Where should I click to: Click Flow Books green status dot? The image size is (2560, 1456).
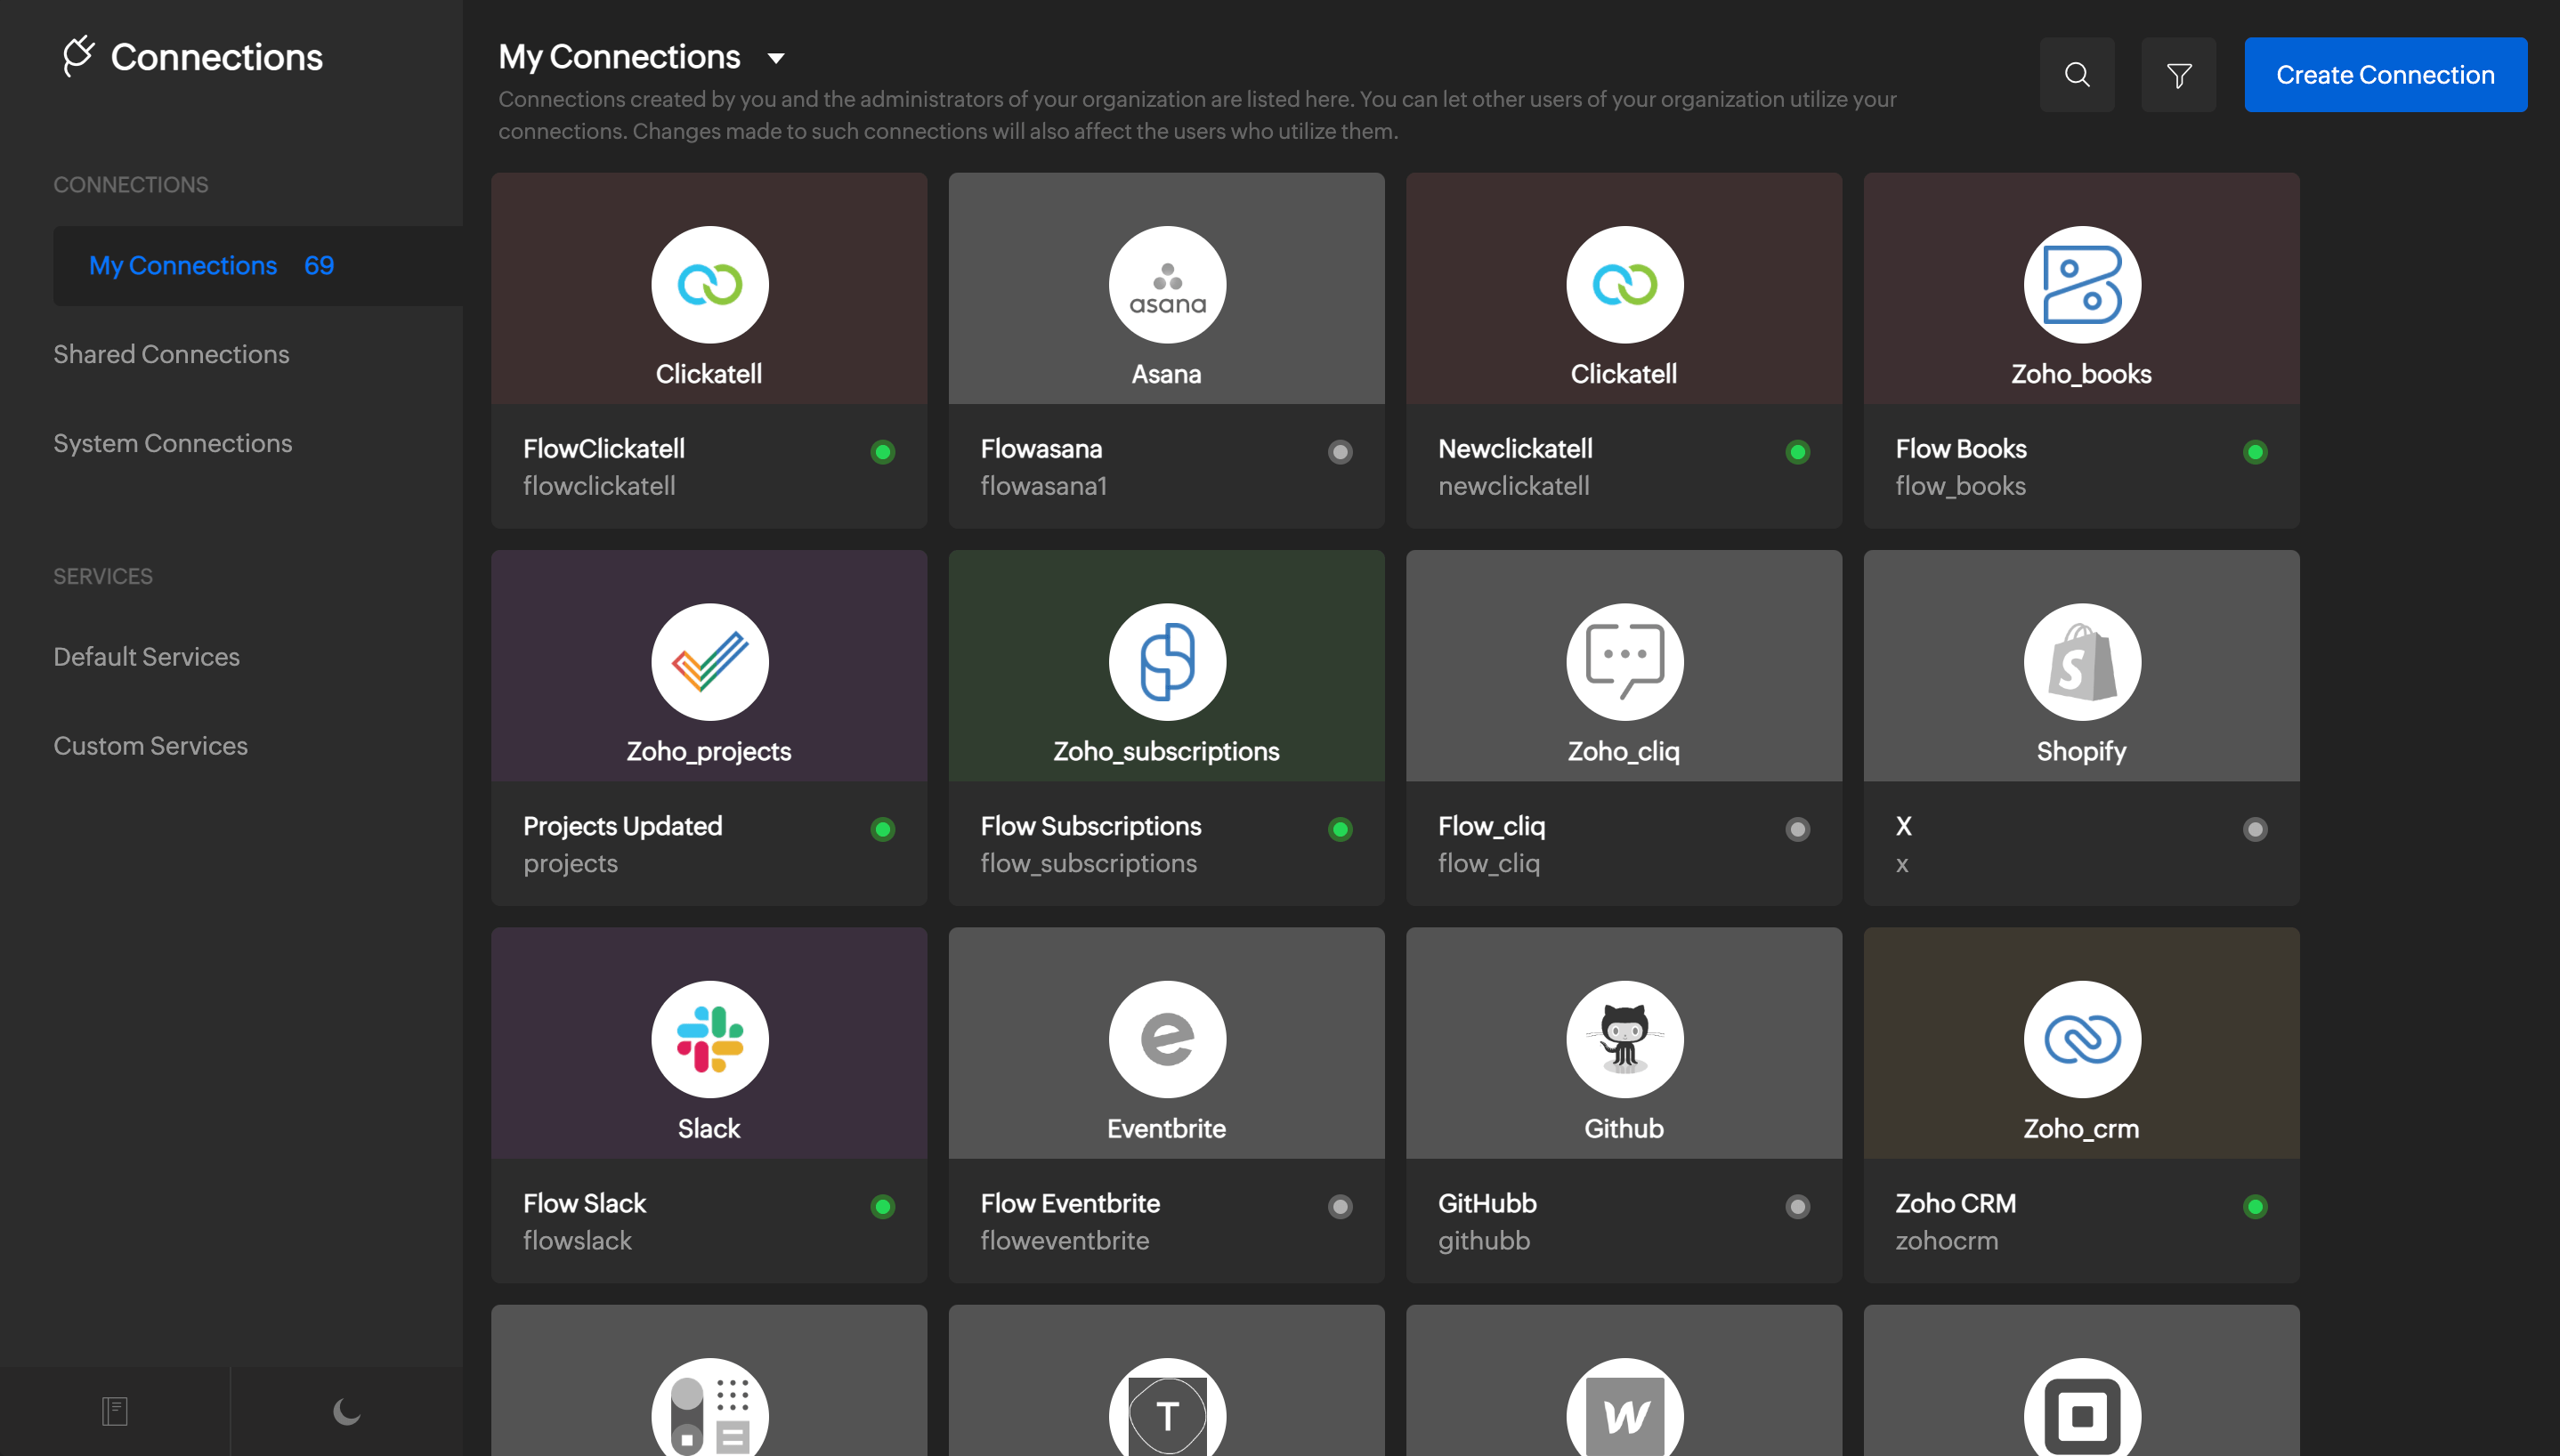pyautogui.click(x=2255, y=452)
